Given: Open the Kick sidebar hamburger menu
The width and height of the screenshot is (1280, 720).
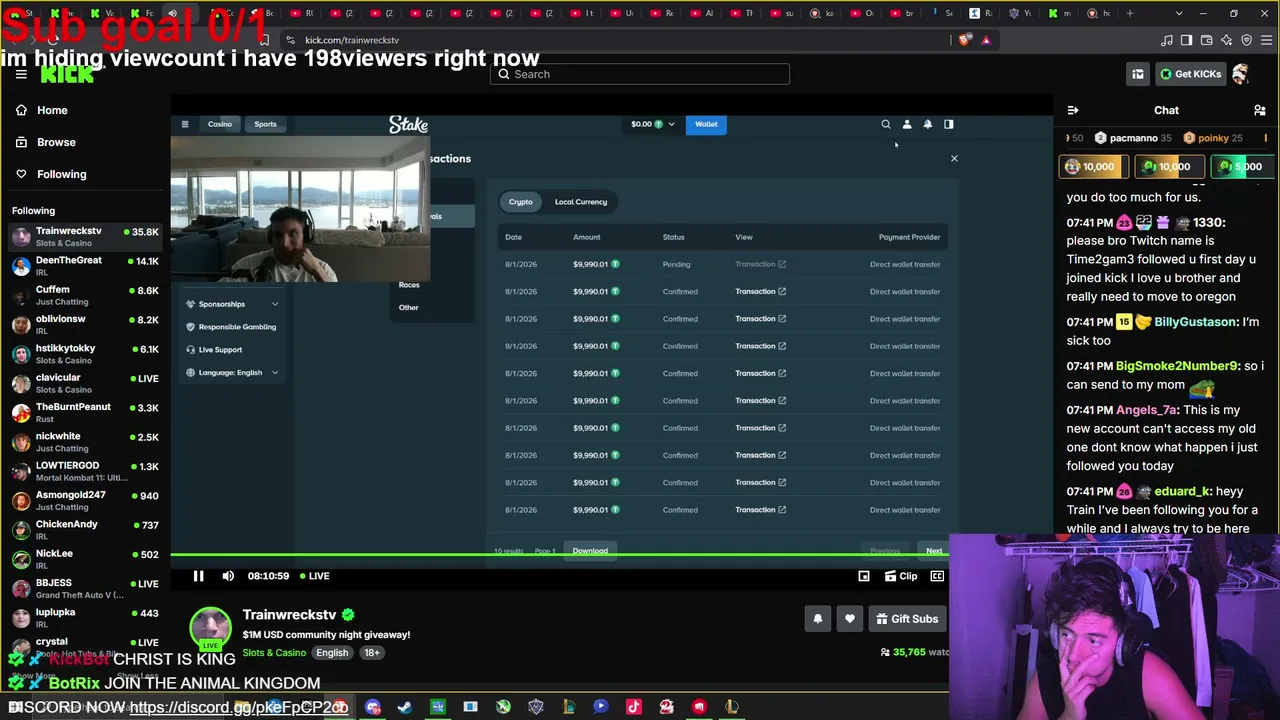Looking at the screenshot, I should click(x=21, y=74).
